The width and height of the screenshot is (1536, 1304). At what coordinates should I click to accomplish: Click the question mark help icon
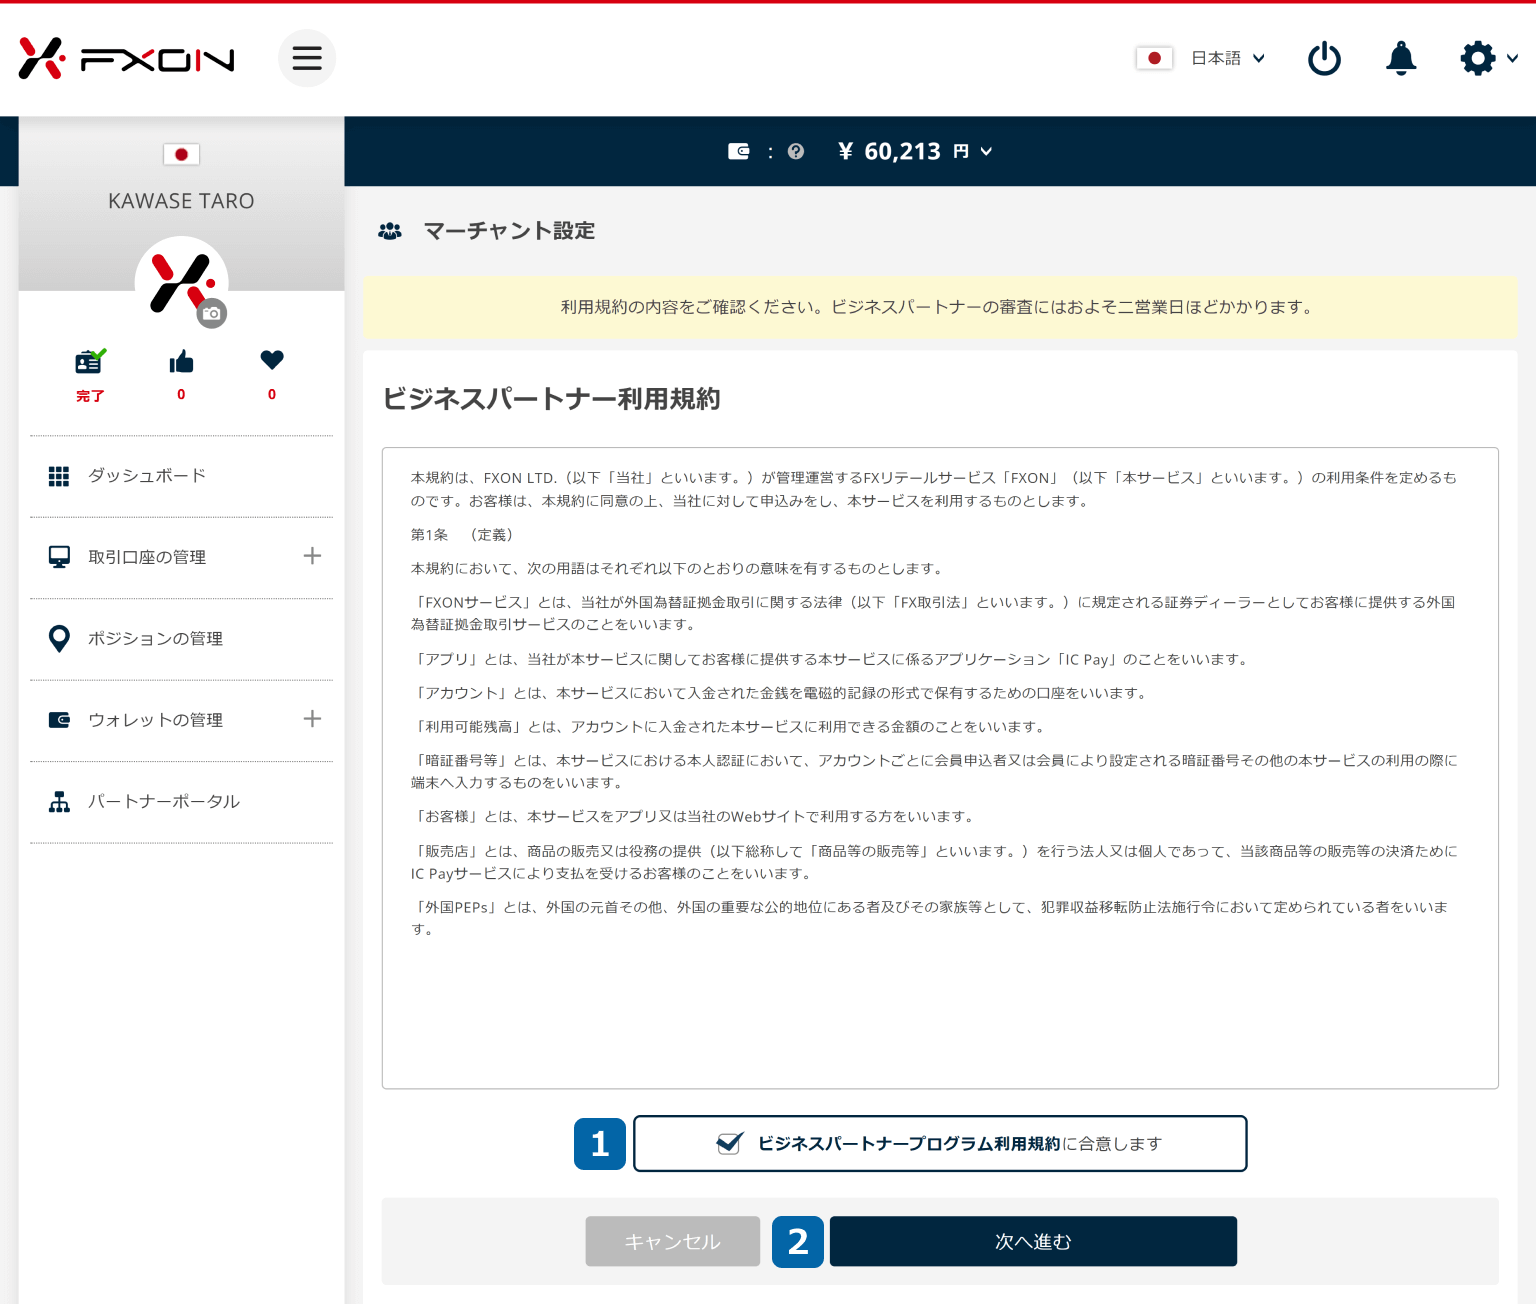click(x=796, y=151)
